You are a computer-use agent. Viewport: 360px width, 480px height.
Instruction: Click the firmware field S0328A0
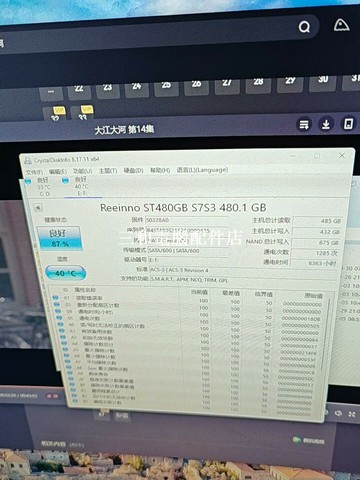pos(187,220)
